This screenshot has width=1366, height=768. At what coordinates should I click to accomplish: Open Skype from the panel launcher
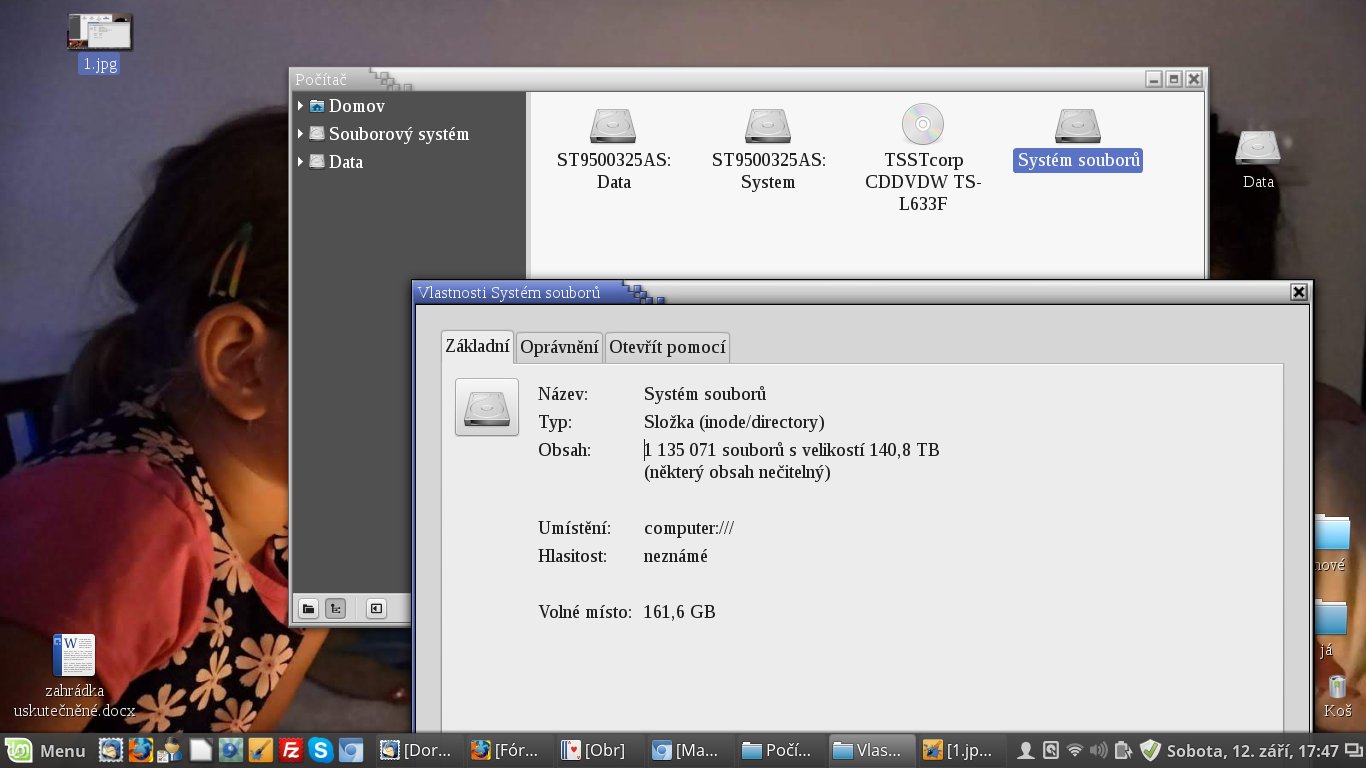click(321, 750)
